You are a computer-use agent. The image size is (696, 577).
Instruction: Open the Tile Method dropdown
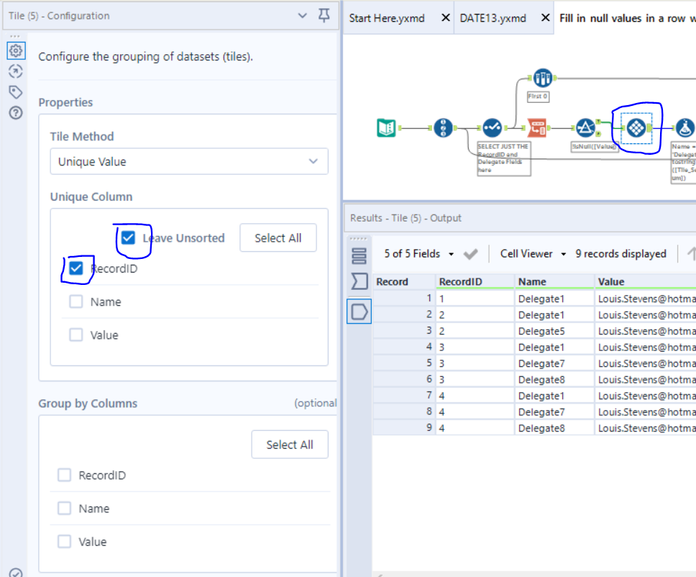click(x=189, y=162)
